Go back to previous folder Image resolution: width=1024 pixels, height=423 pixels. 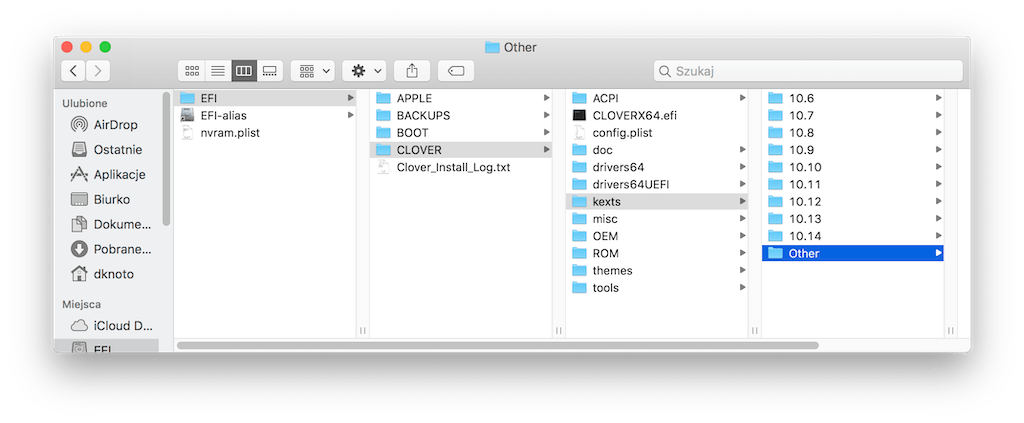tap(73, 71)
